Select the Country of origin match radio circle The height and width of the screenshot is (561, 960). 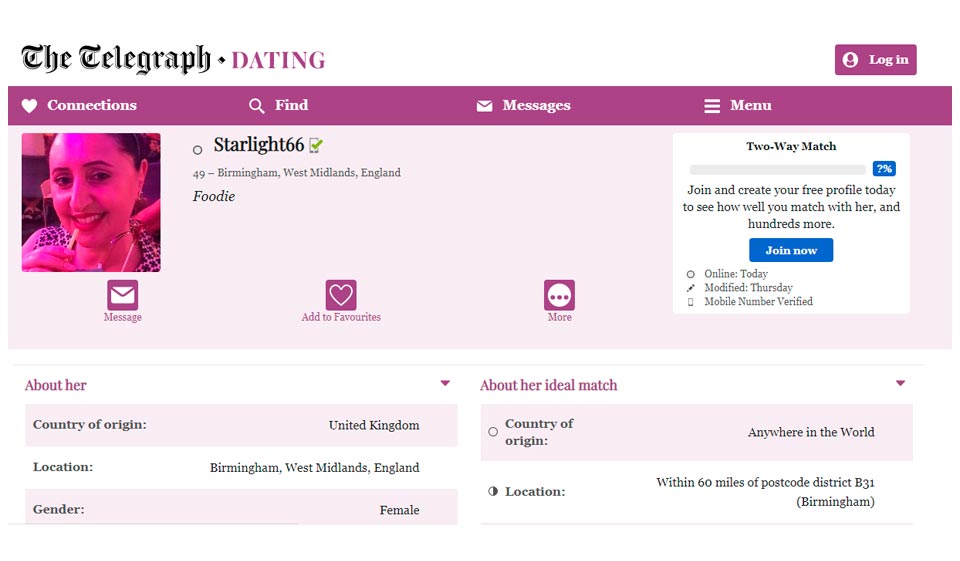tap(493, 432)
